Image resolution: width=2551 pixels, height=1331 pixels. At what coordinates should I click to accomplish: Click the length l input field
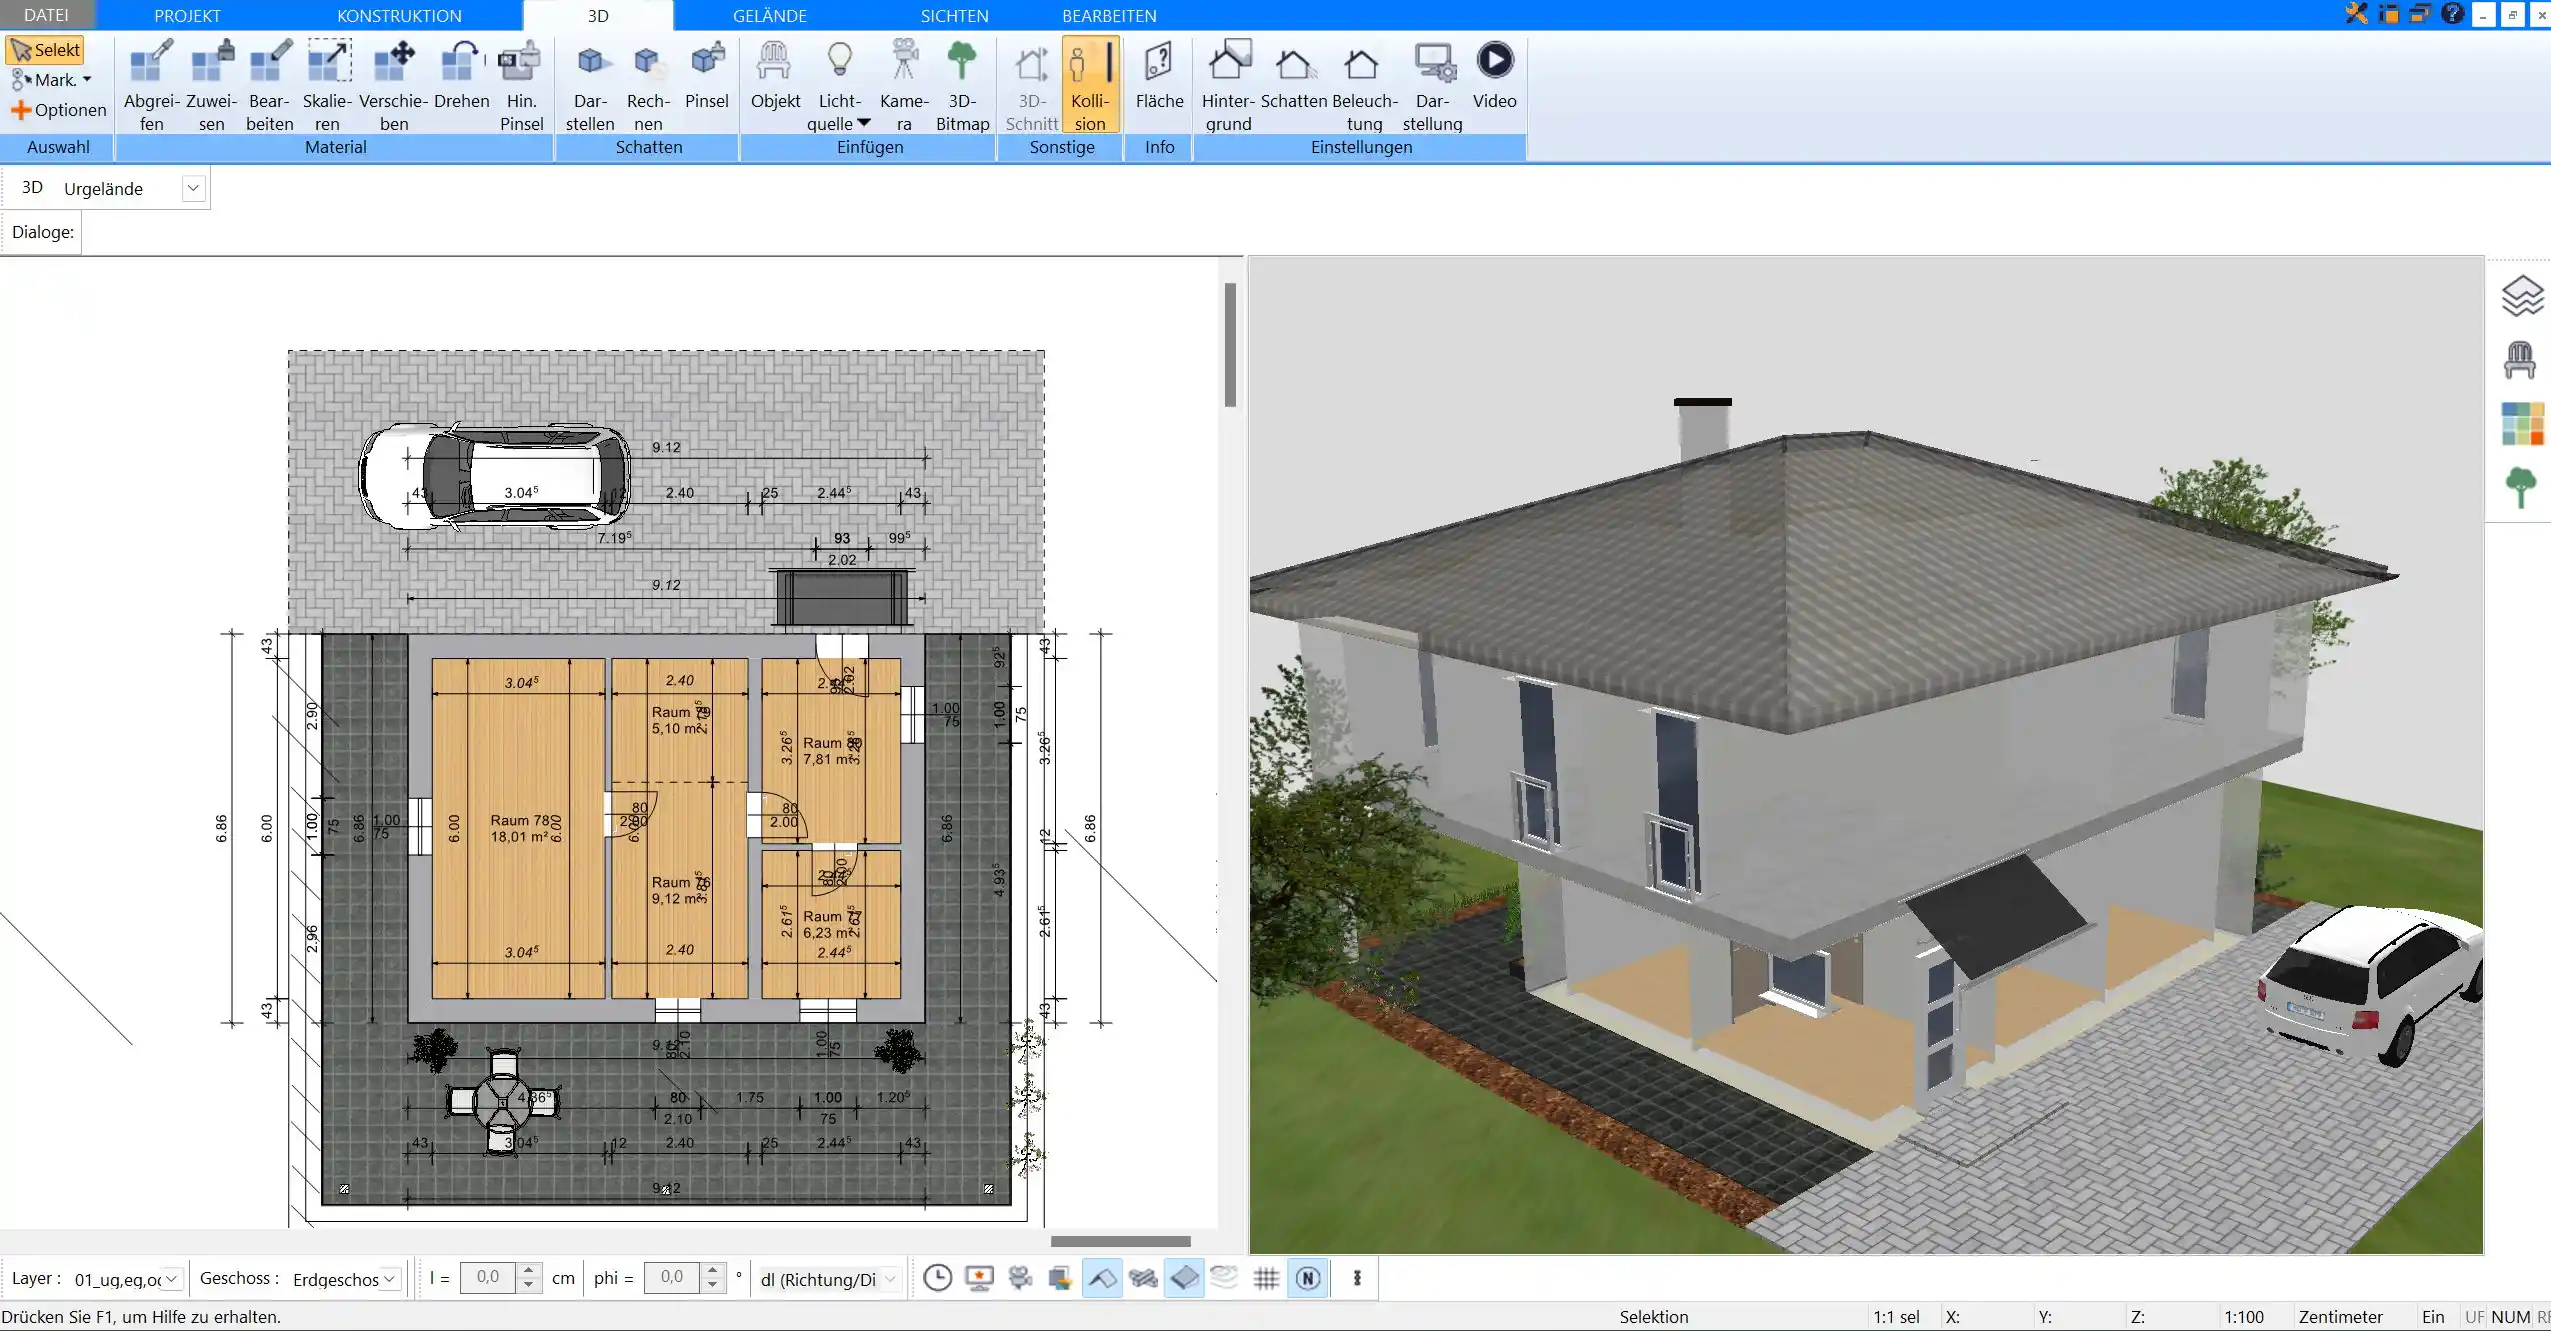(x=488, y=1278)
